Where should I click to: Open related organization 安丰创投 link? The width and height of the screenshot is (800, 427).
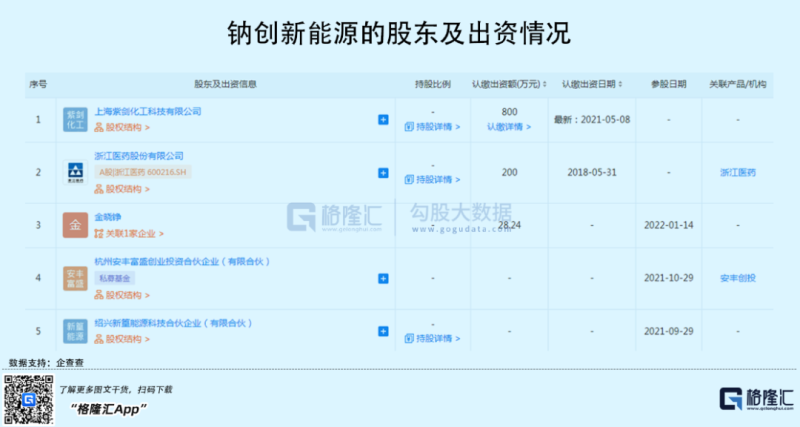738,278
